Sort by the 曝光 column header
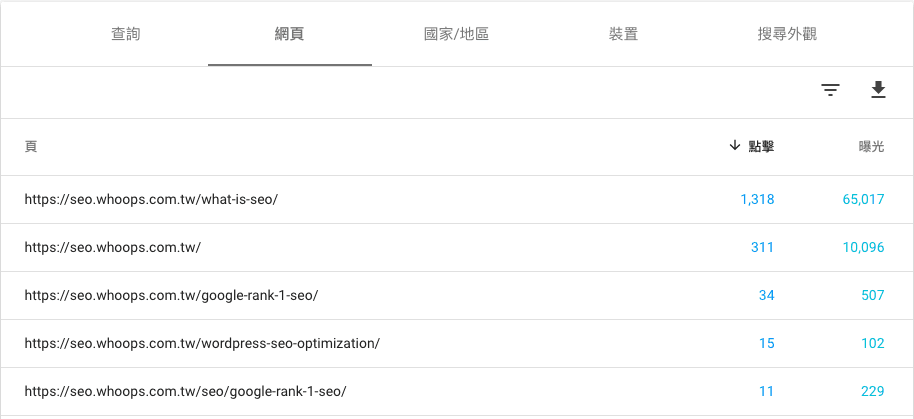This screenshot has width=914, height=419. click(871, 146)
